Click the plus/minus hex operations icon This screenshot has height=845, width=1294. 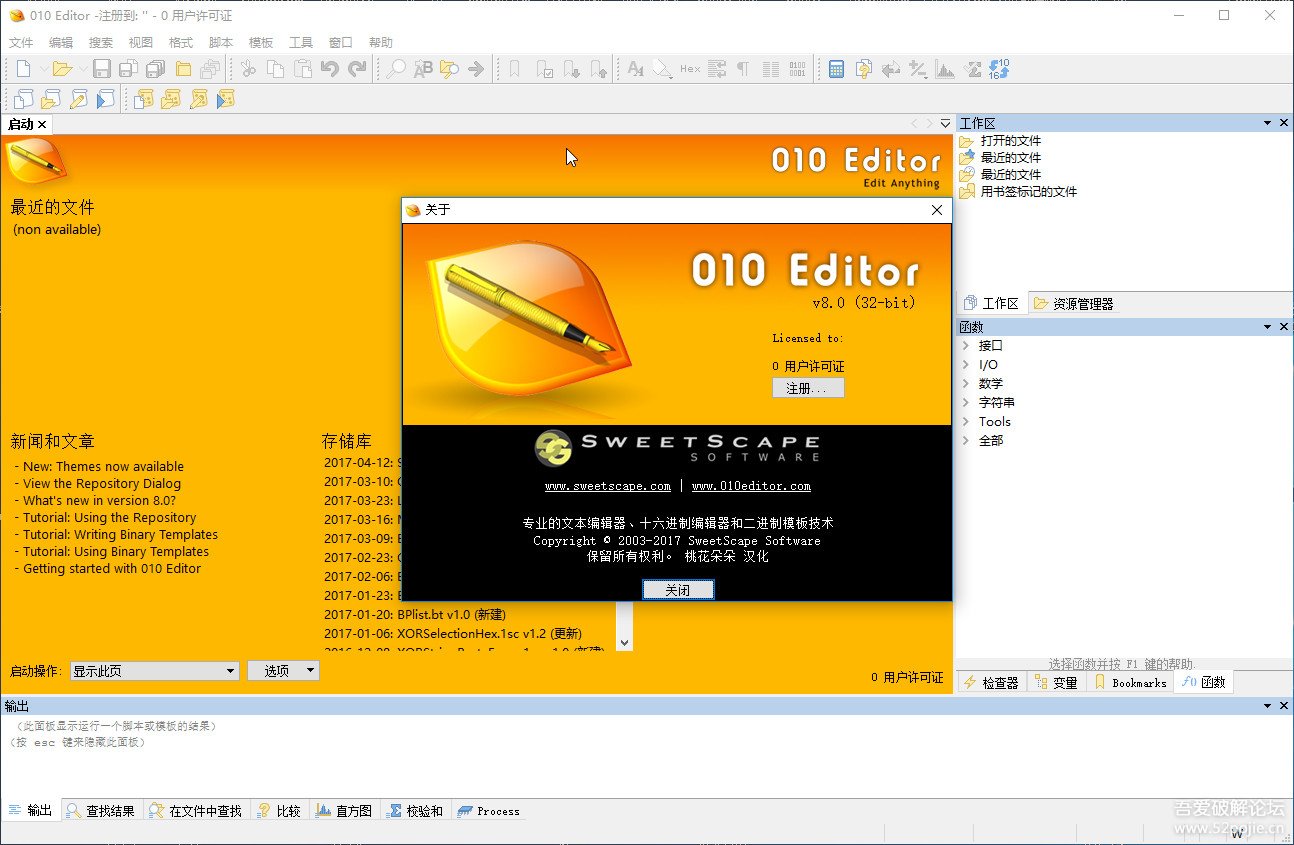(917, 69)
